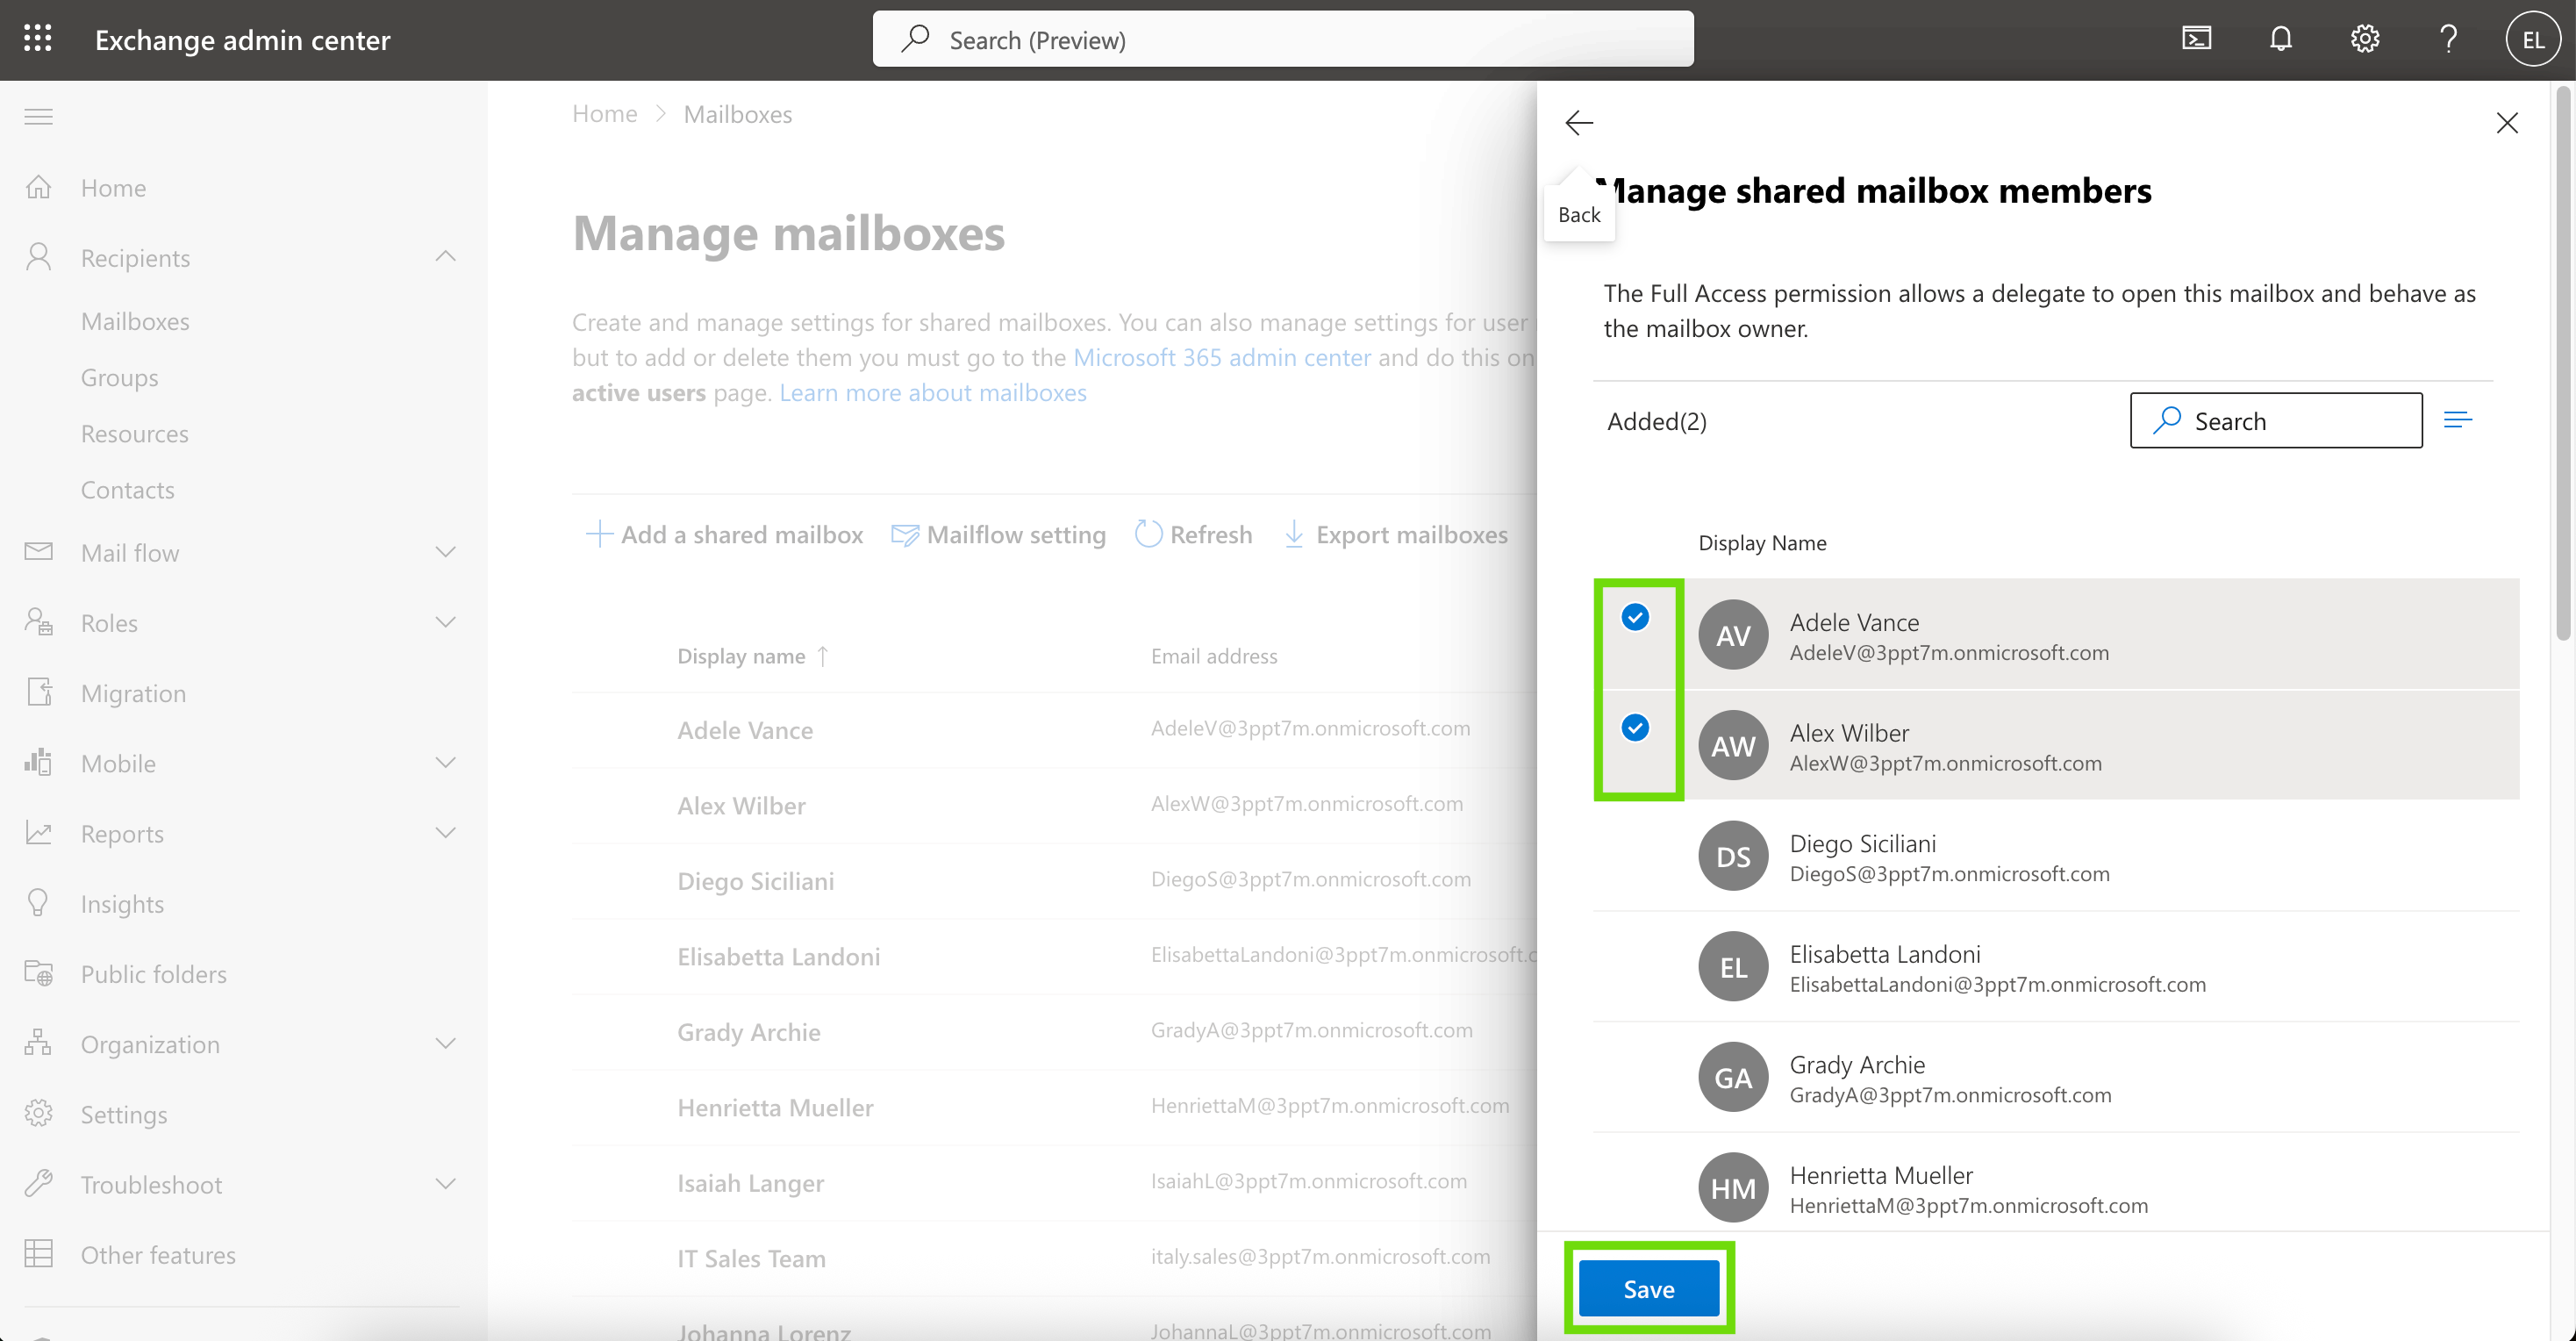Open the notifications bell icon
Screen dimensions: 2576x1341
(2281, 39)
